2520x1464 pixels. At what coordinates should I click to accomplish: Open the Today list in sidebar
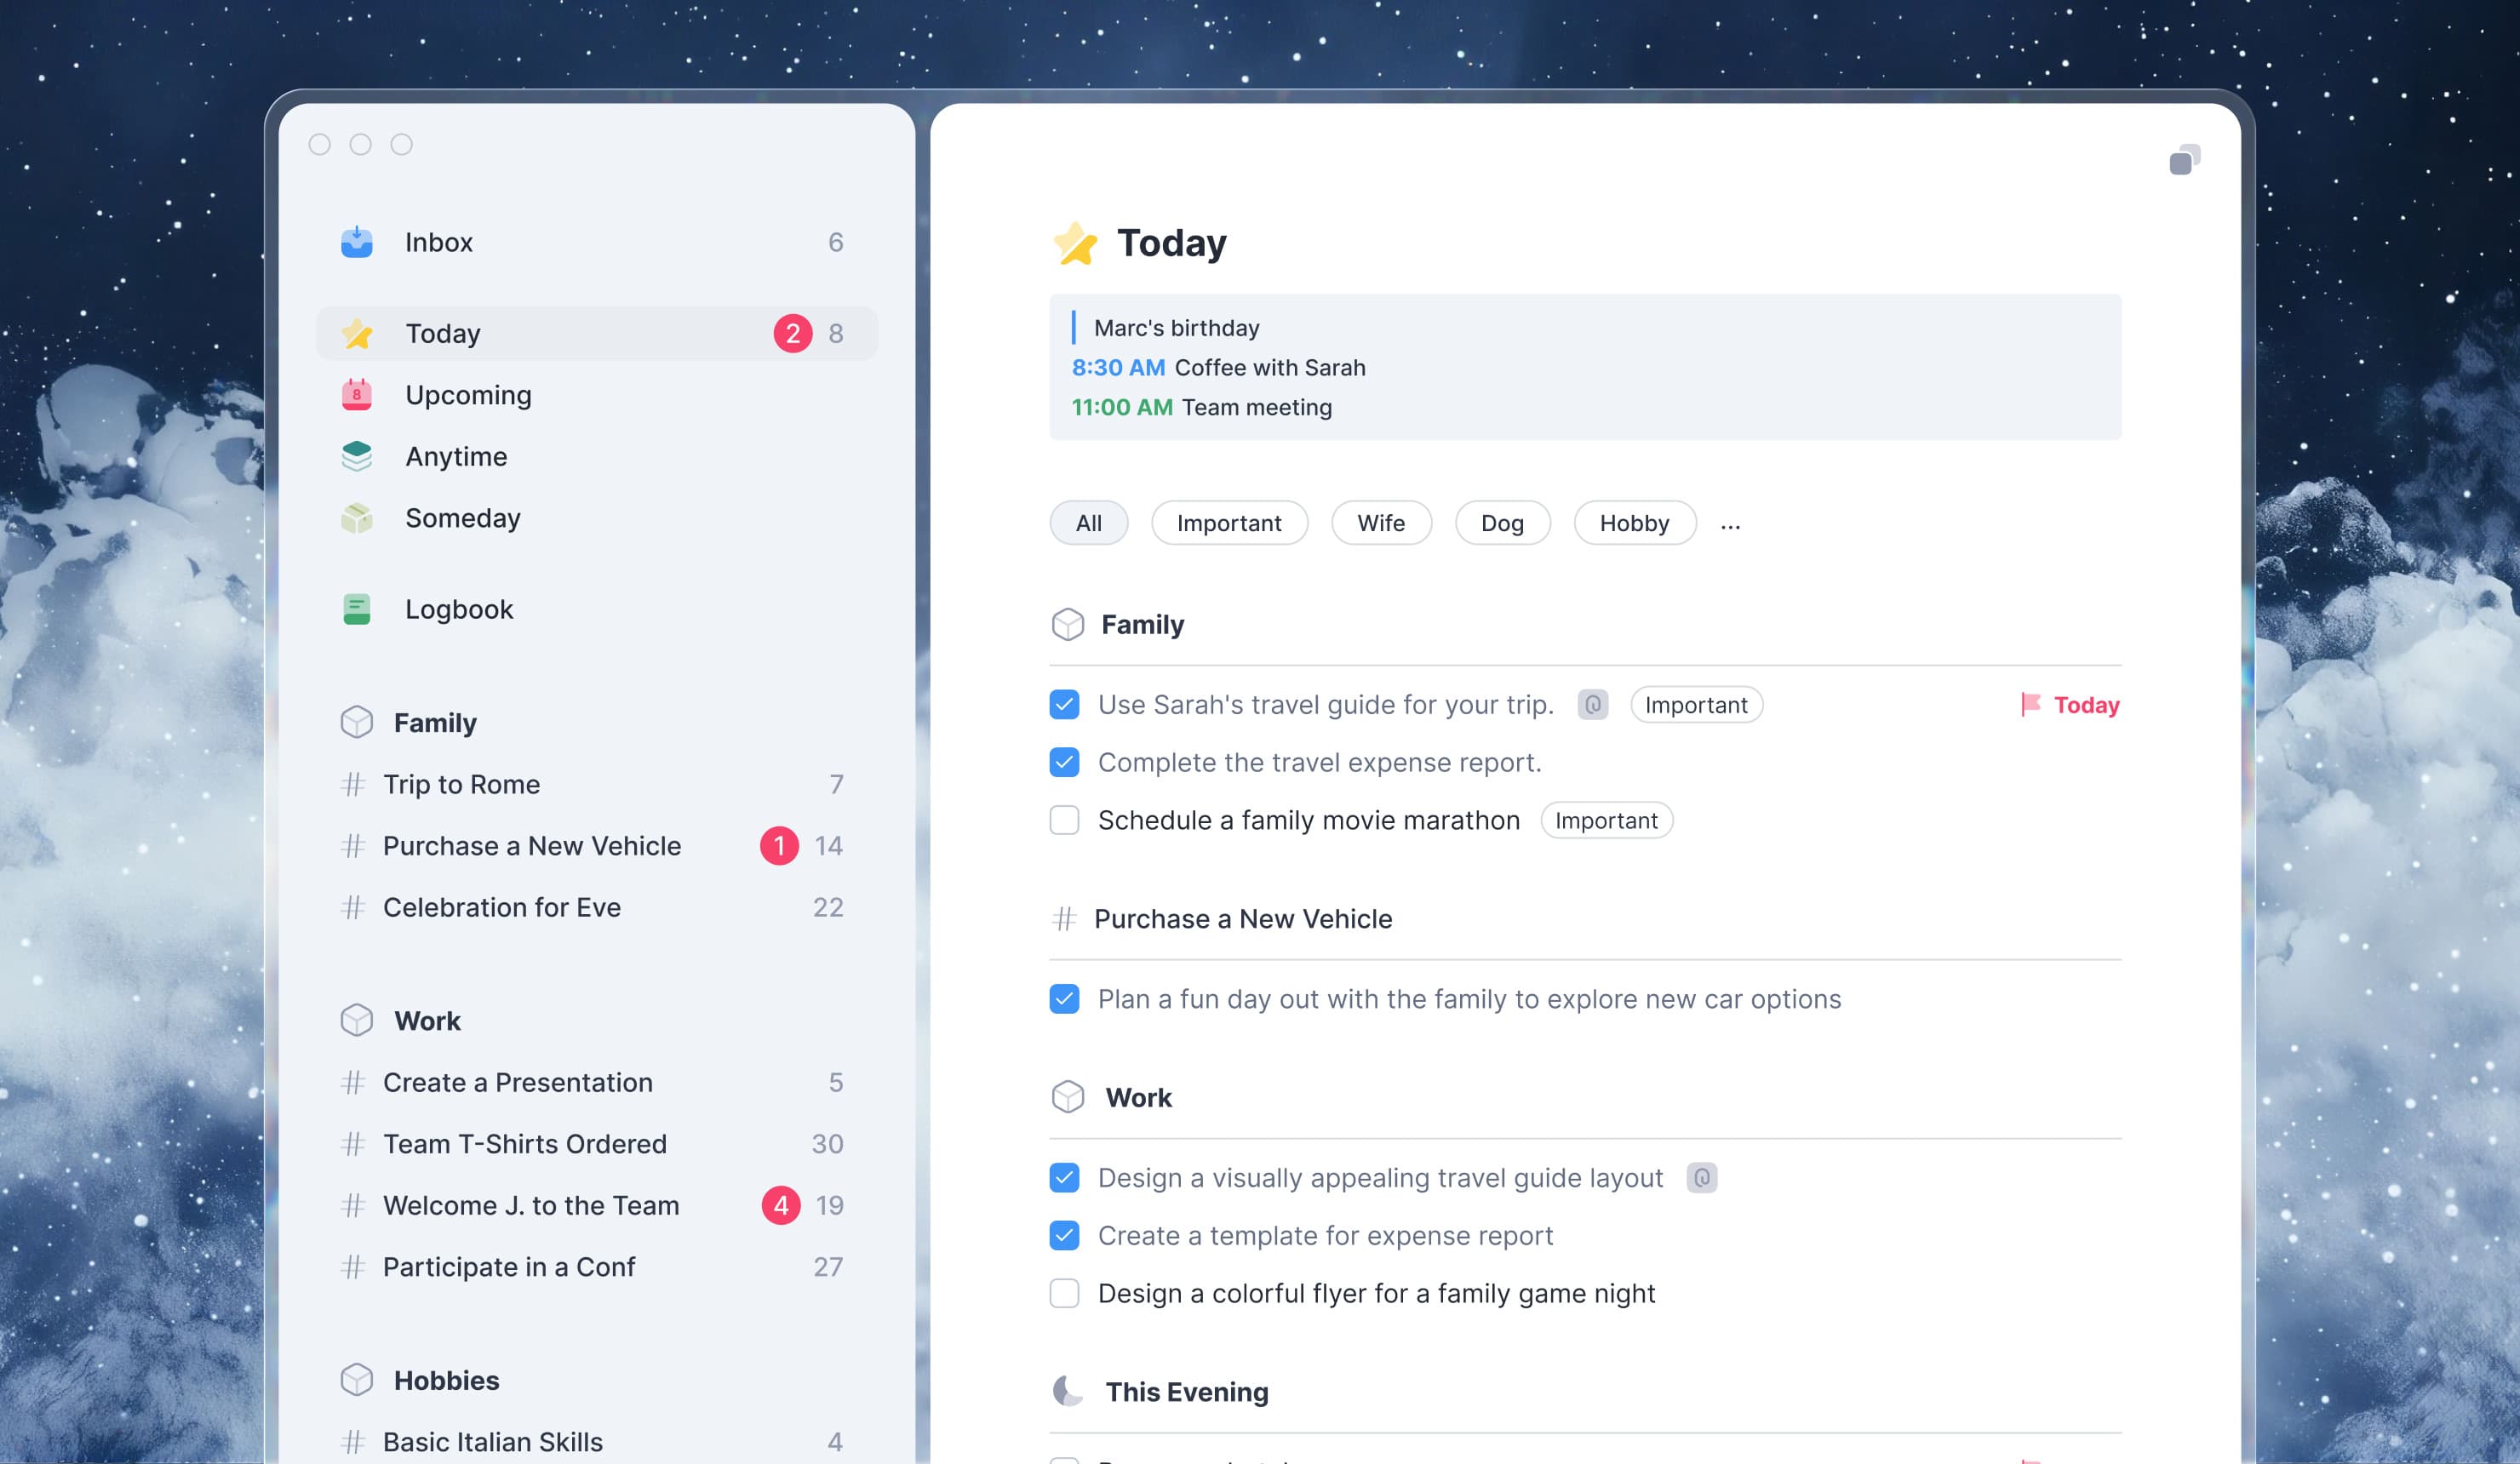[597, 333]
